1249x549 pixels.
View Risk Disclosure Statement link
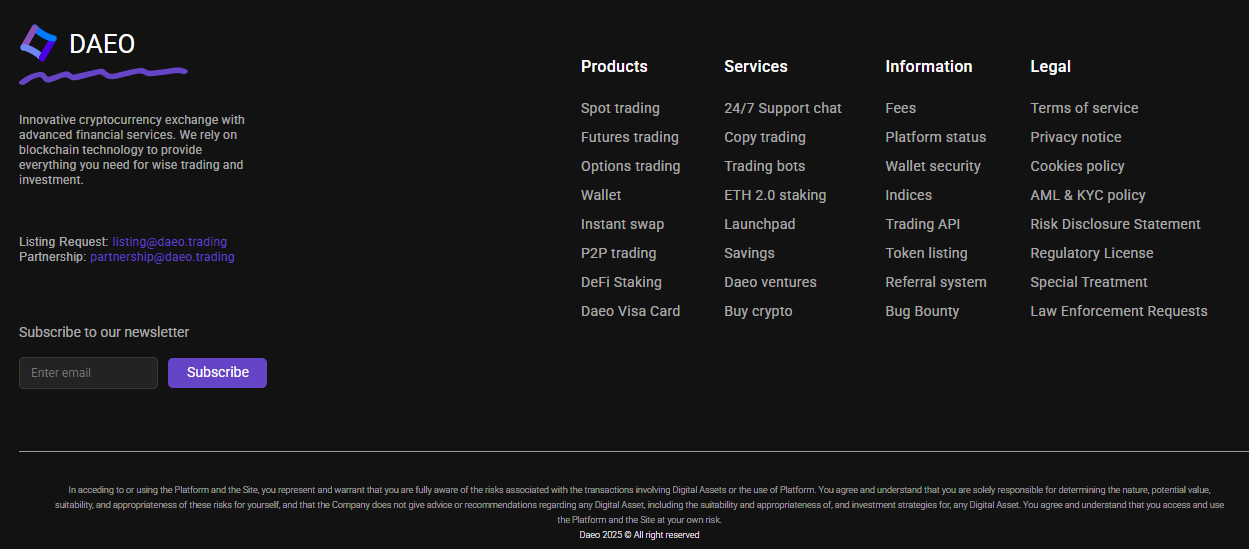(1115, 224)
